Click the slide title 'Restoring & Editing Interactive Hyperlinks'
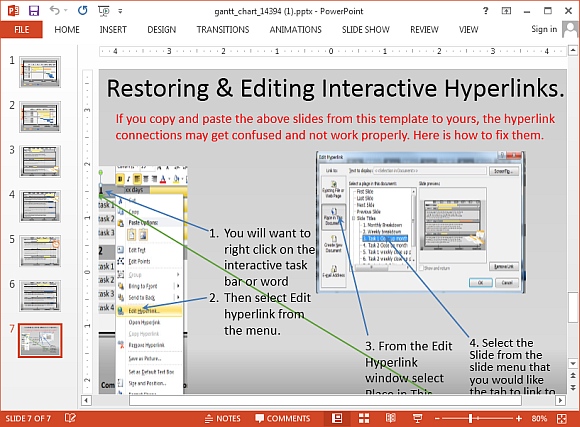580x427 pixels. [x=335, y=88]
